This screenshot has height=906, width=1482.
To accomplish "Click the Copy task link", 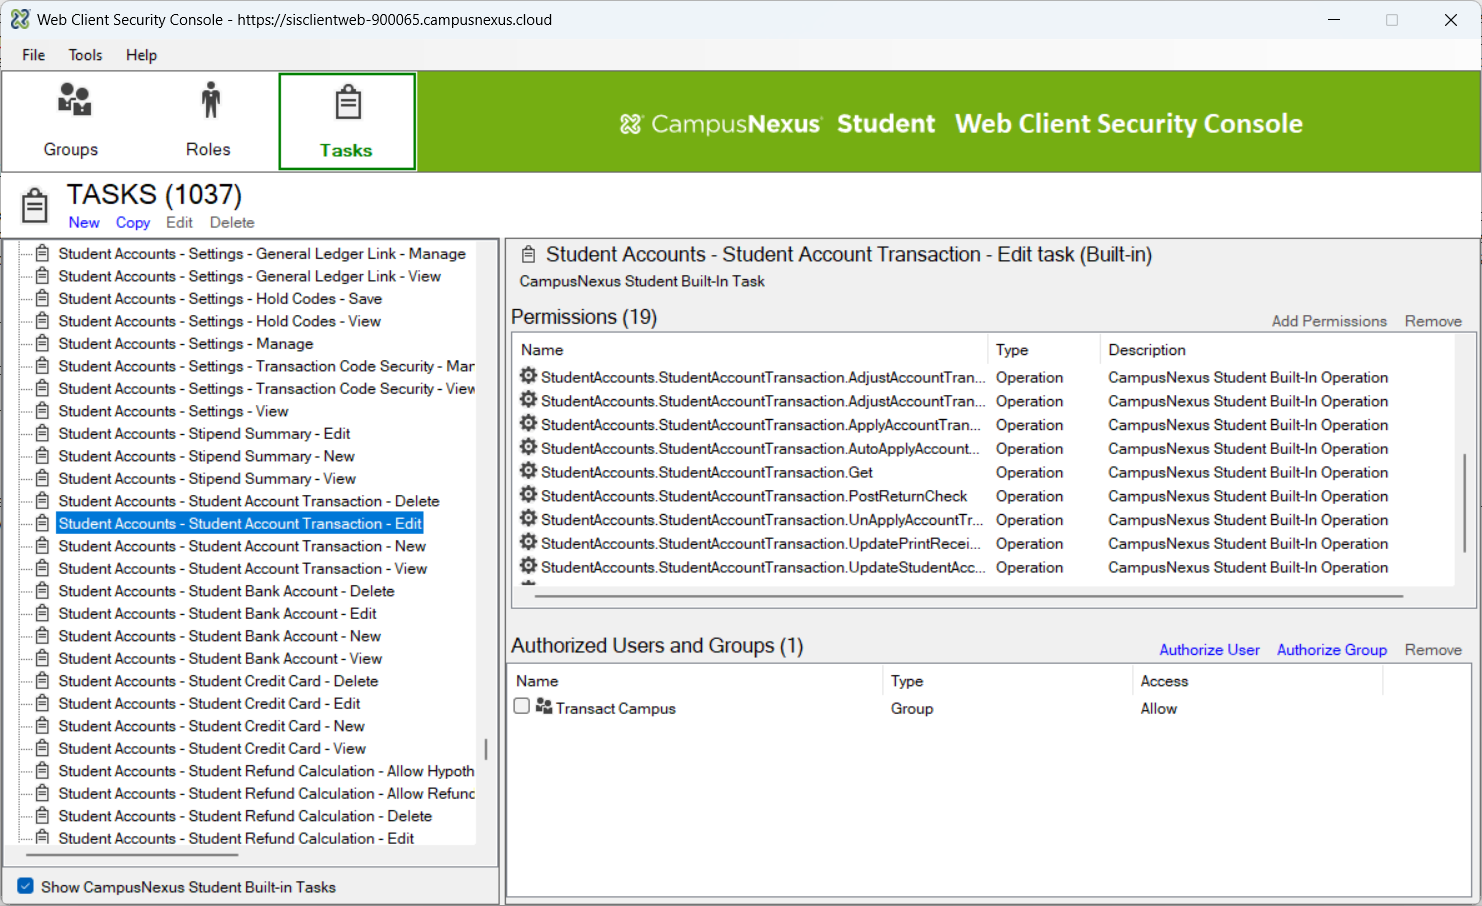I will (133, 222).
